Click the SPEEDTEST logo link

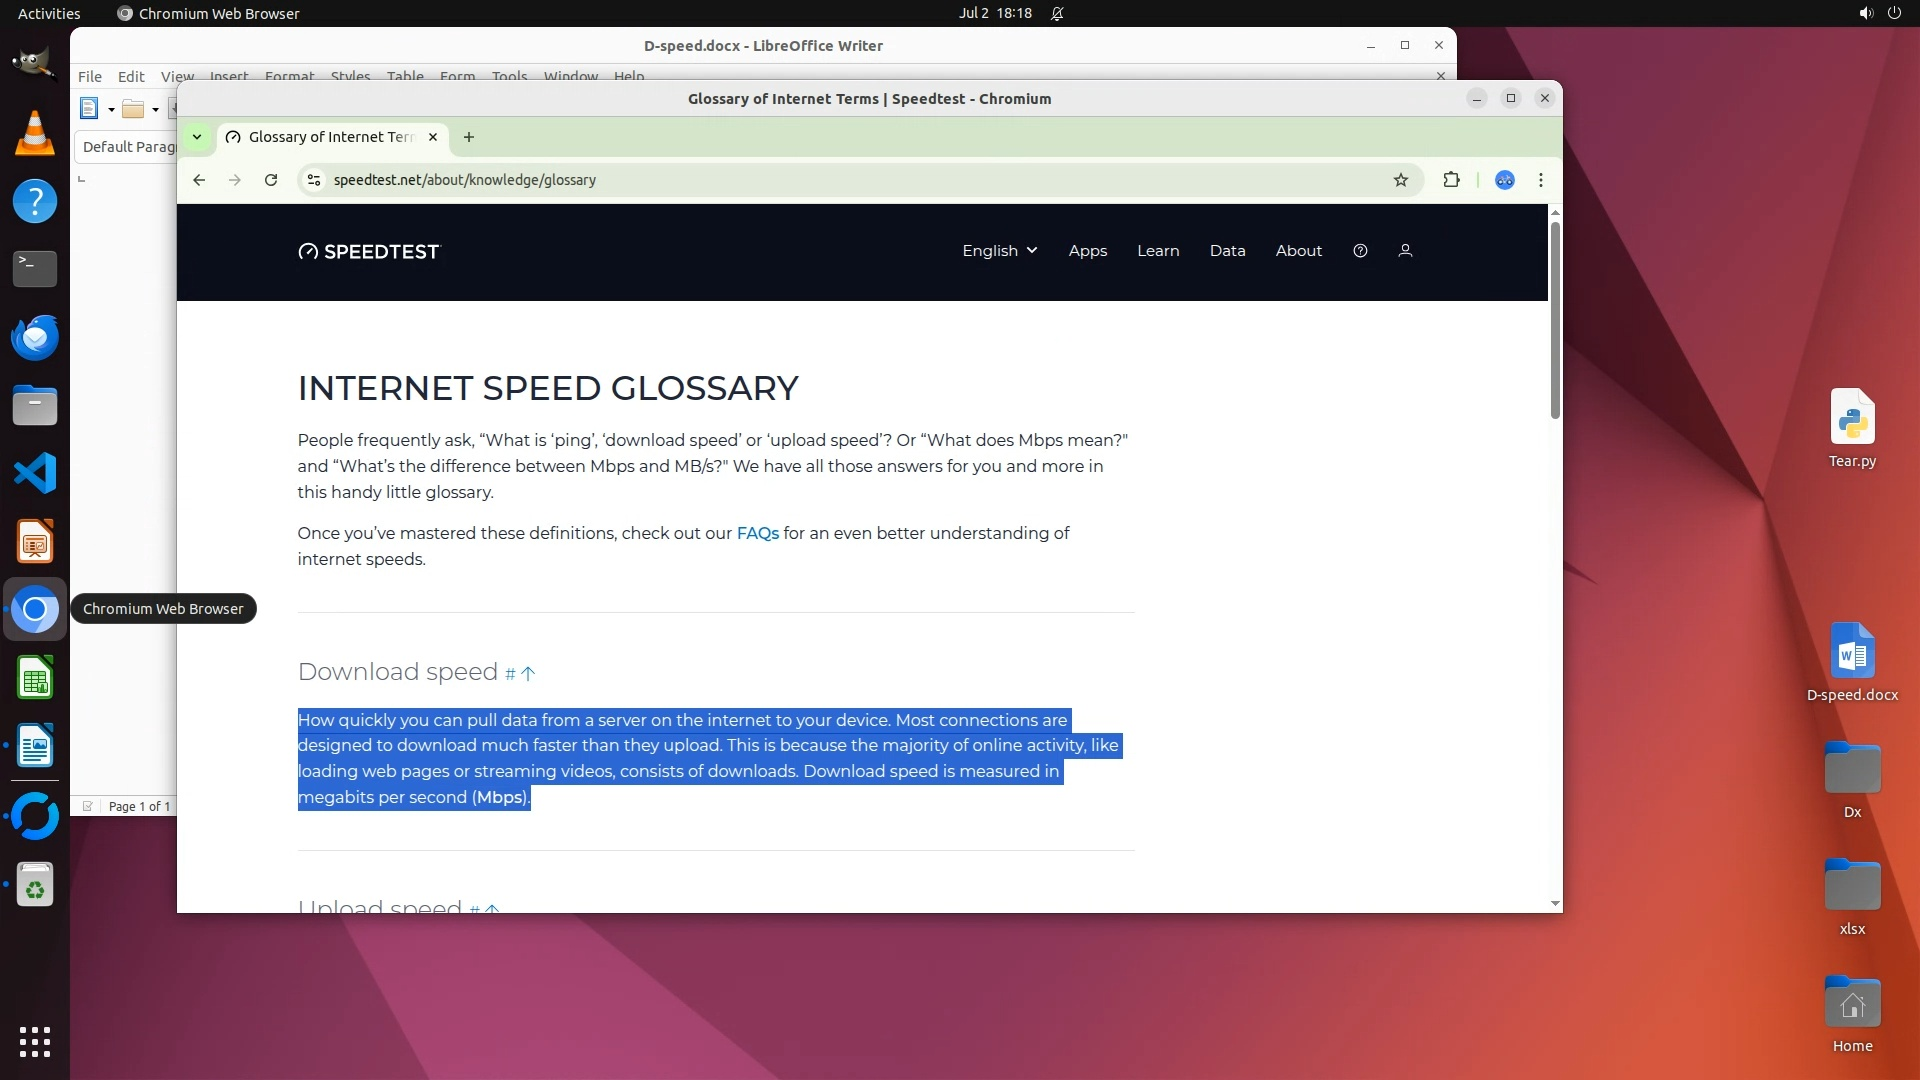(369, 252)
